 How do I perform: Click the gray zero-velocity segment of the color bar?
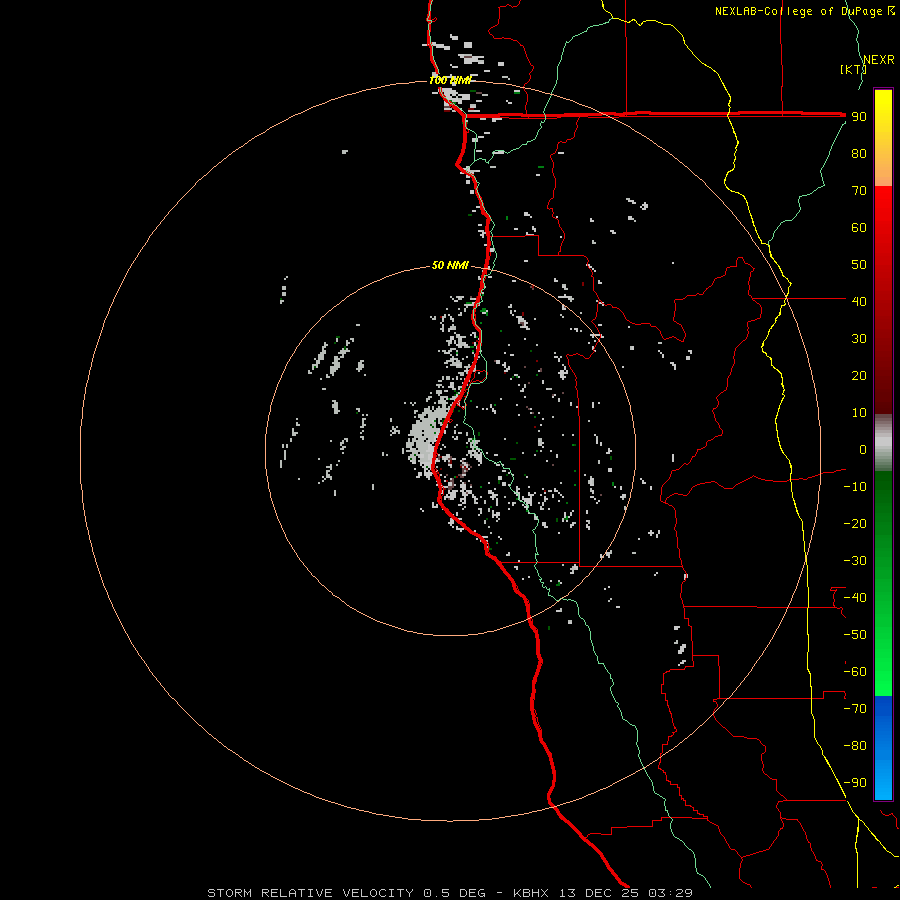(883, 443)
